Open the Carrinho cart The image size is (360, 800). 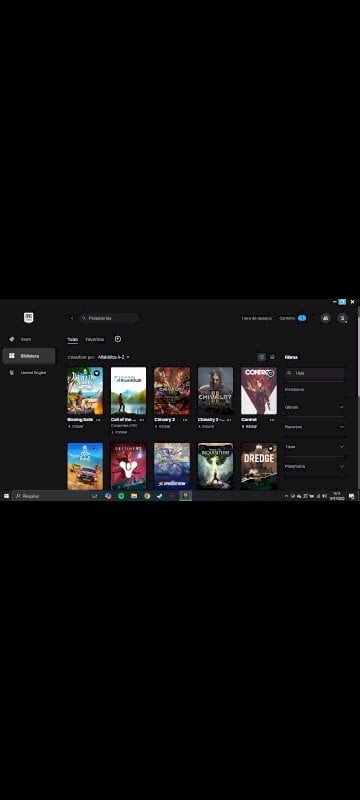(293, 318)
